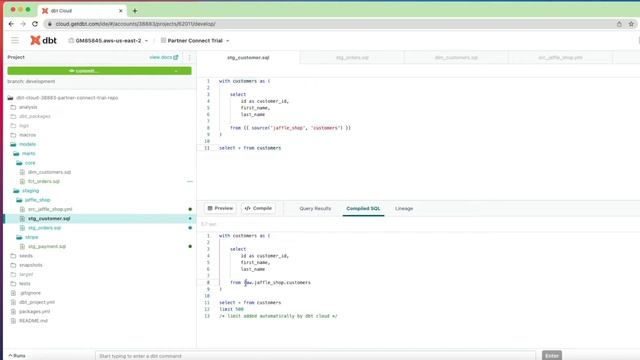Go forward in the browser
640x360 pixels.
(23, 24)
